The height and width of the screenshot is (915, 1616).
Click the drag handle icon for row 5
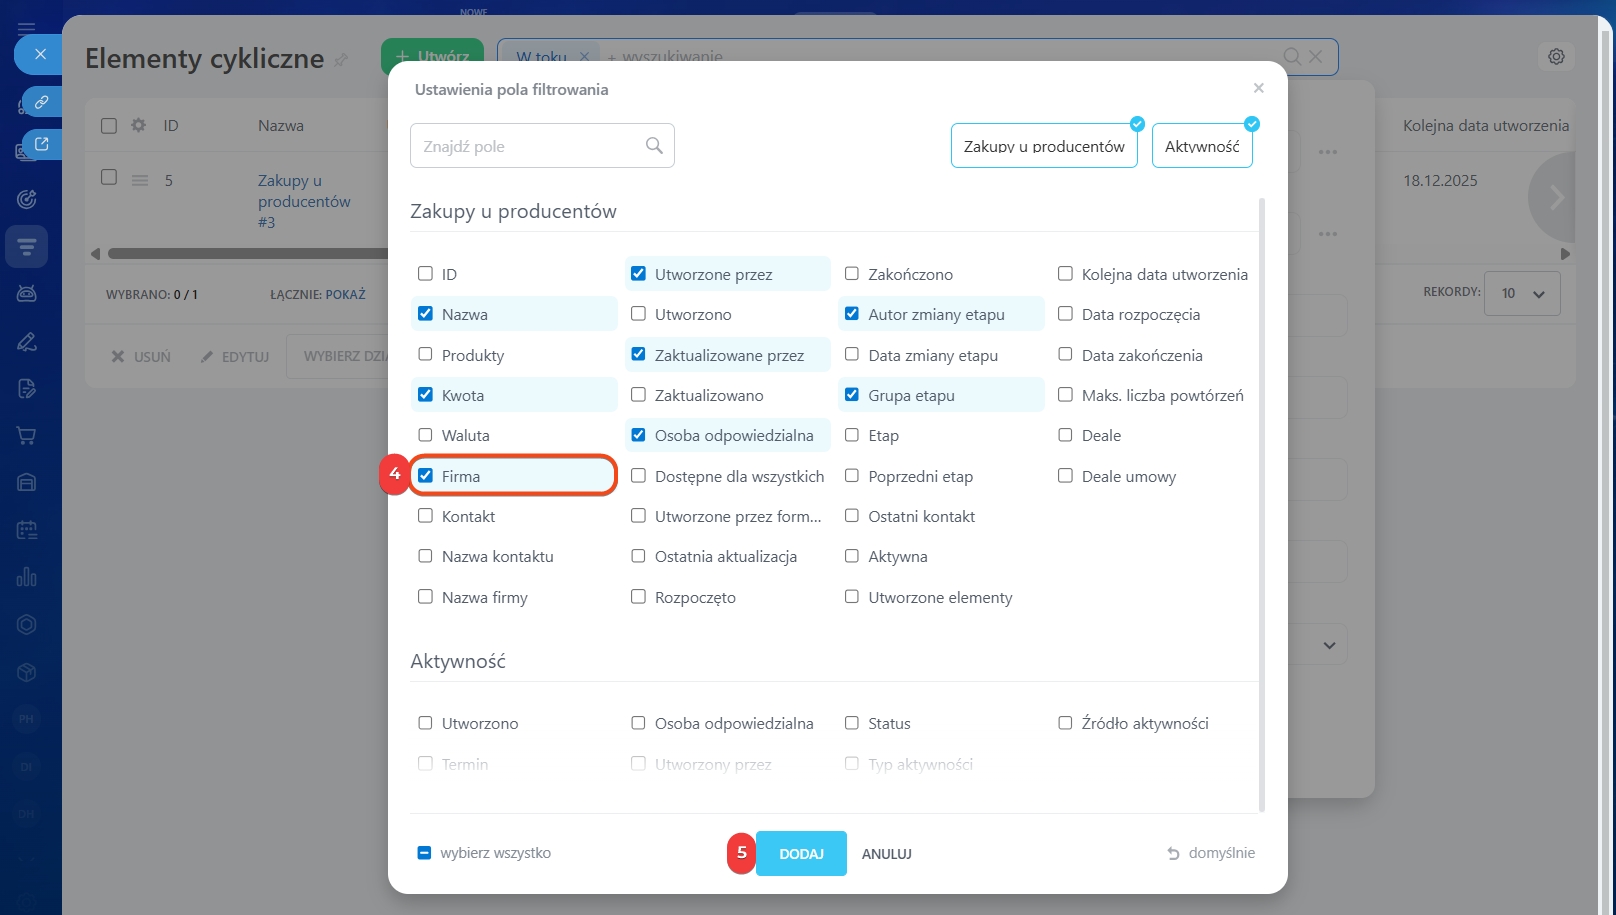(140, 180)
